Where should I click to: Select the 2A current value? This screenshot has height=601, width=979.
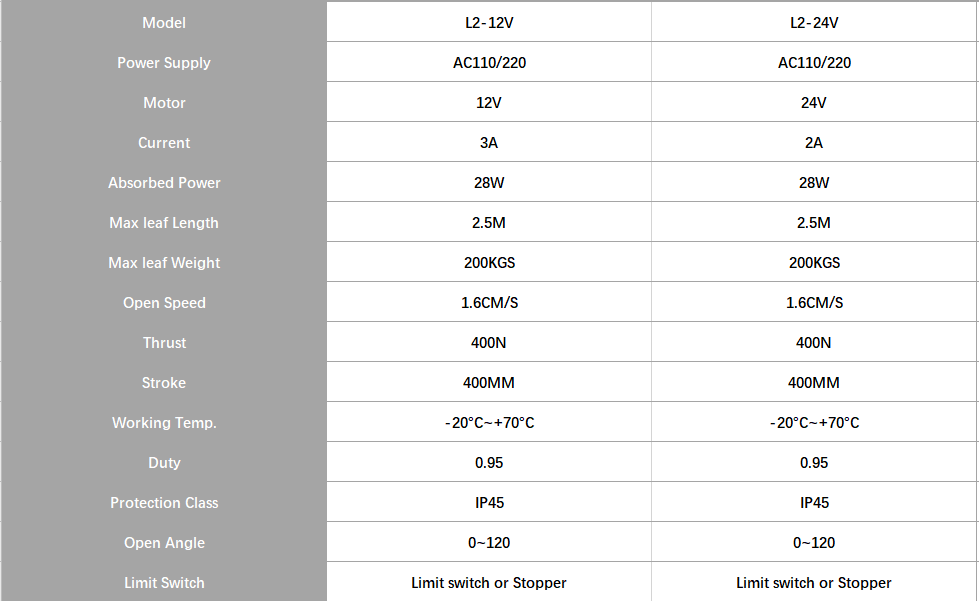(814, 142)
